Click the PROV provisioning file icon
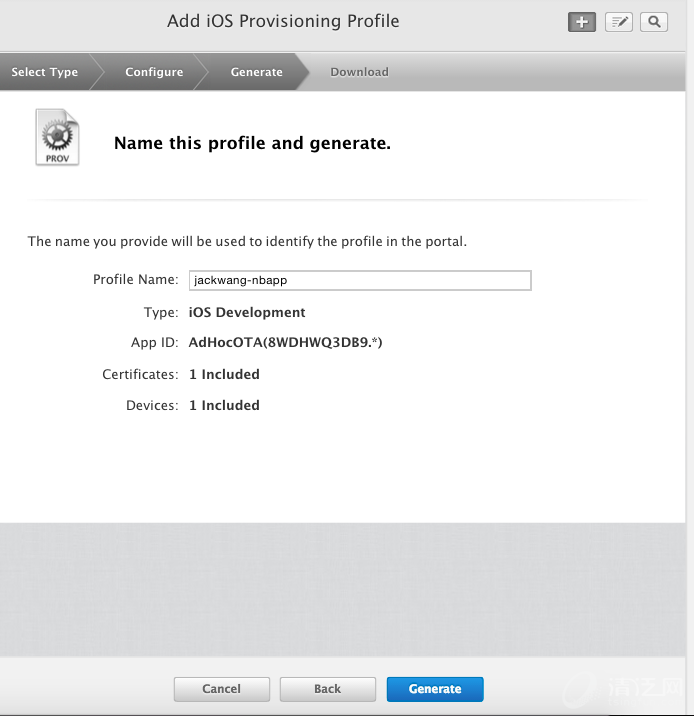The height and width of the screenshot is (716, 694). pyautogui.click(x=57, y=138)
